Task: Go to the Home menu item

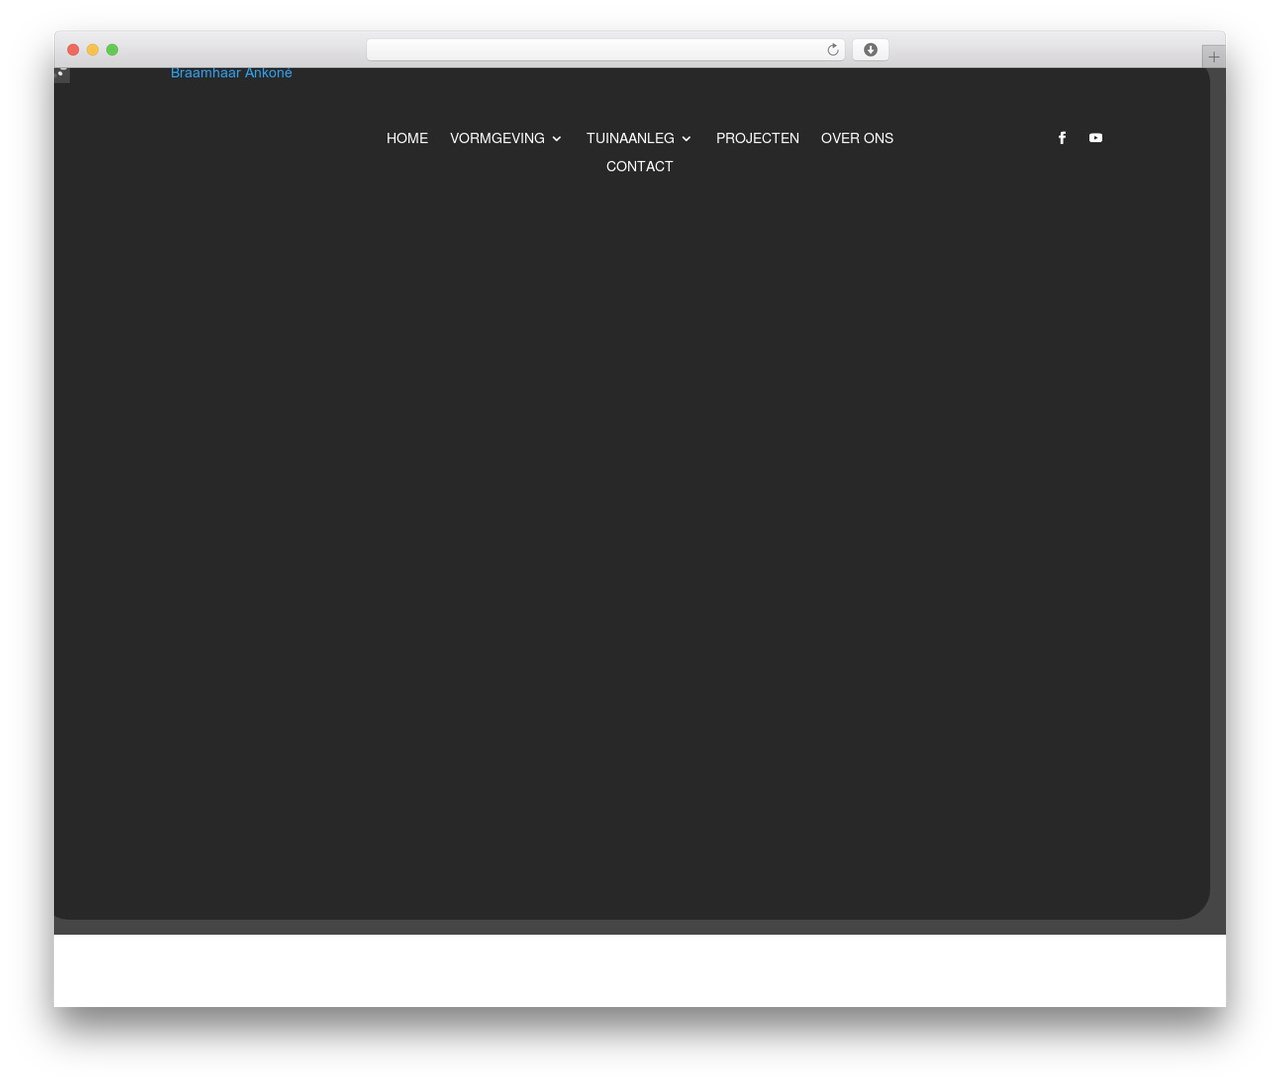Action: tap(407, 138)
